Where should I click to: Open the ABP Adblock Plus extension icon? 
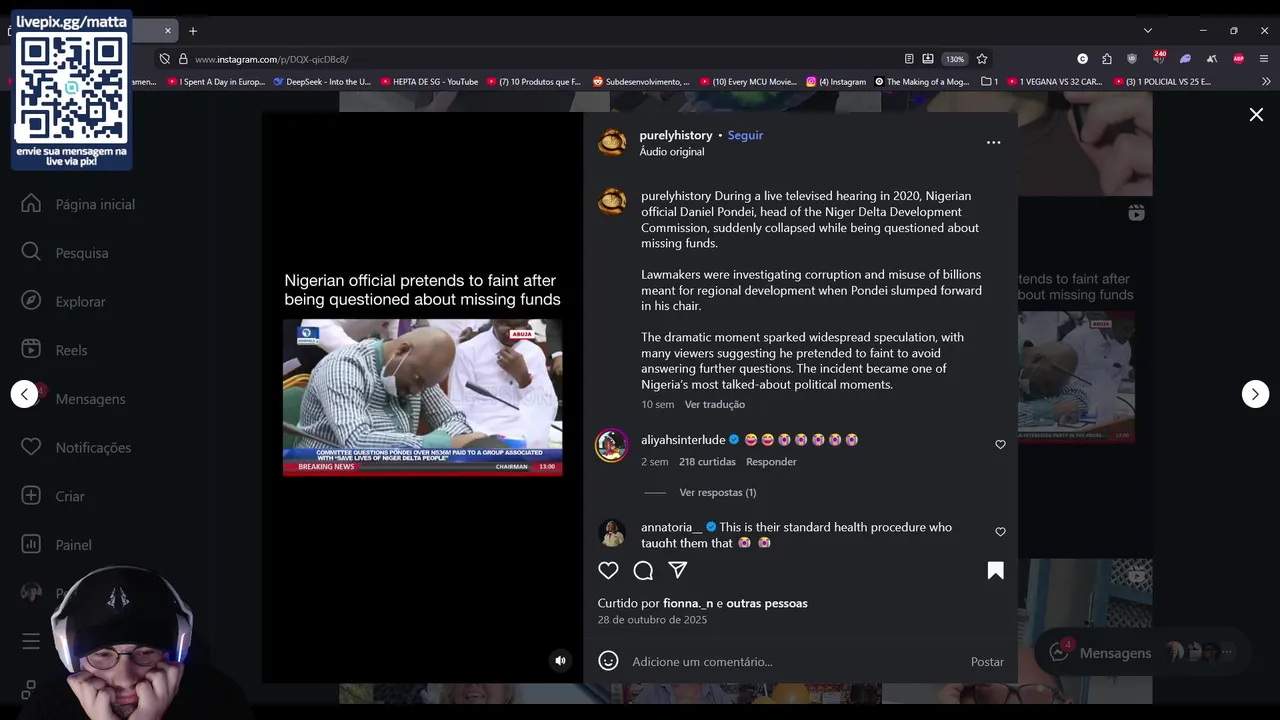[1238, 59]
